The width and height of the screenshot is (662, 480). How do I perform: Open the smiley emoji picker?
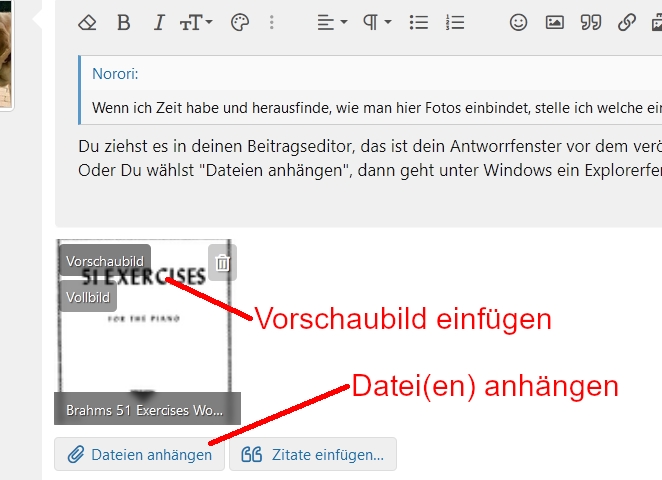click(518, 22)
